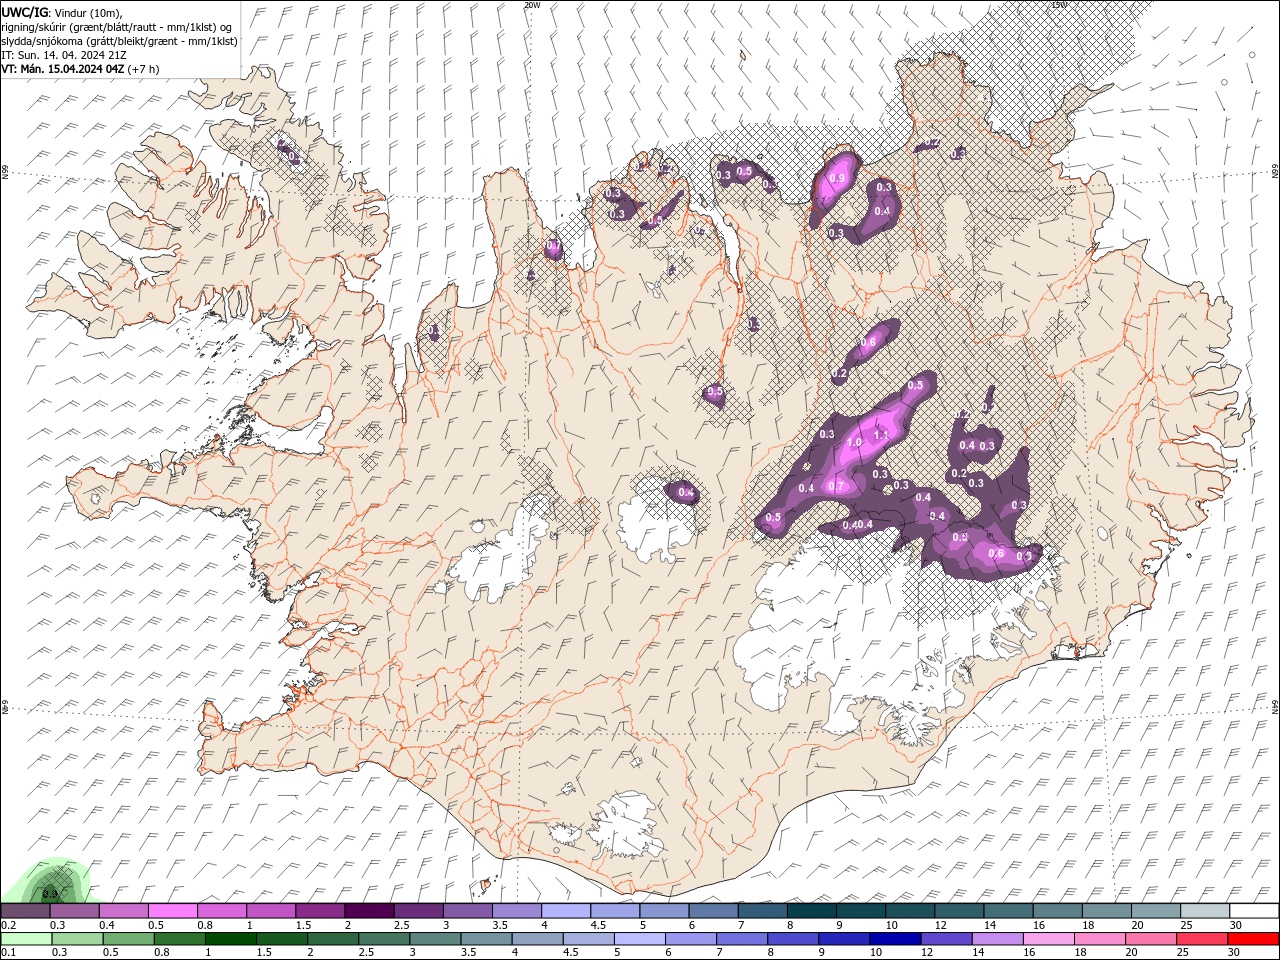
Task: Click the bright pink 0.5 snow legend swatch
Action: pos(172,910)
